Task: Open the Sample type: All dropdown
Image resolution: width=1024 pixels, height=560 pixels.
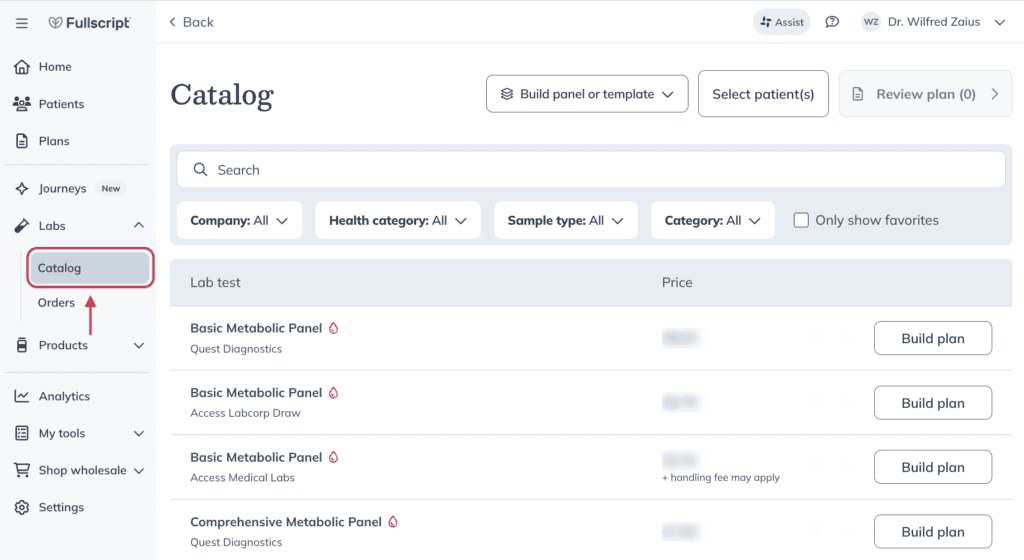Action: (566, 221)
